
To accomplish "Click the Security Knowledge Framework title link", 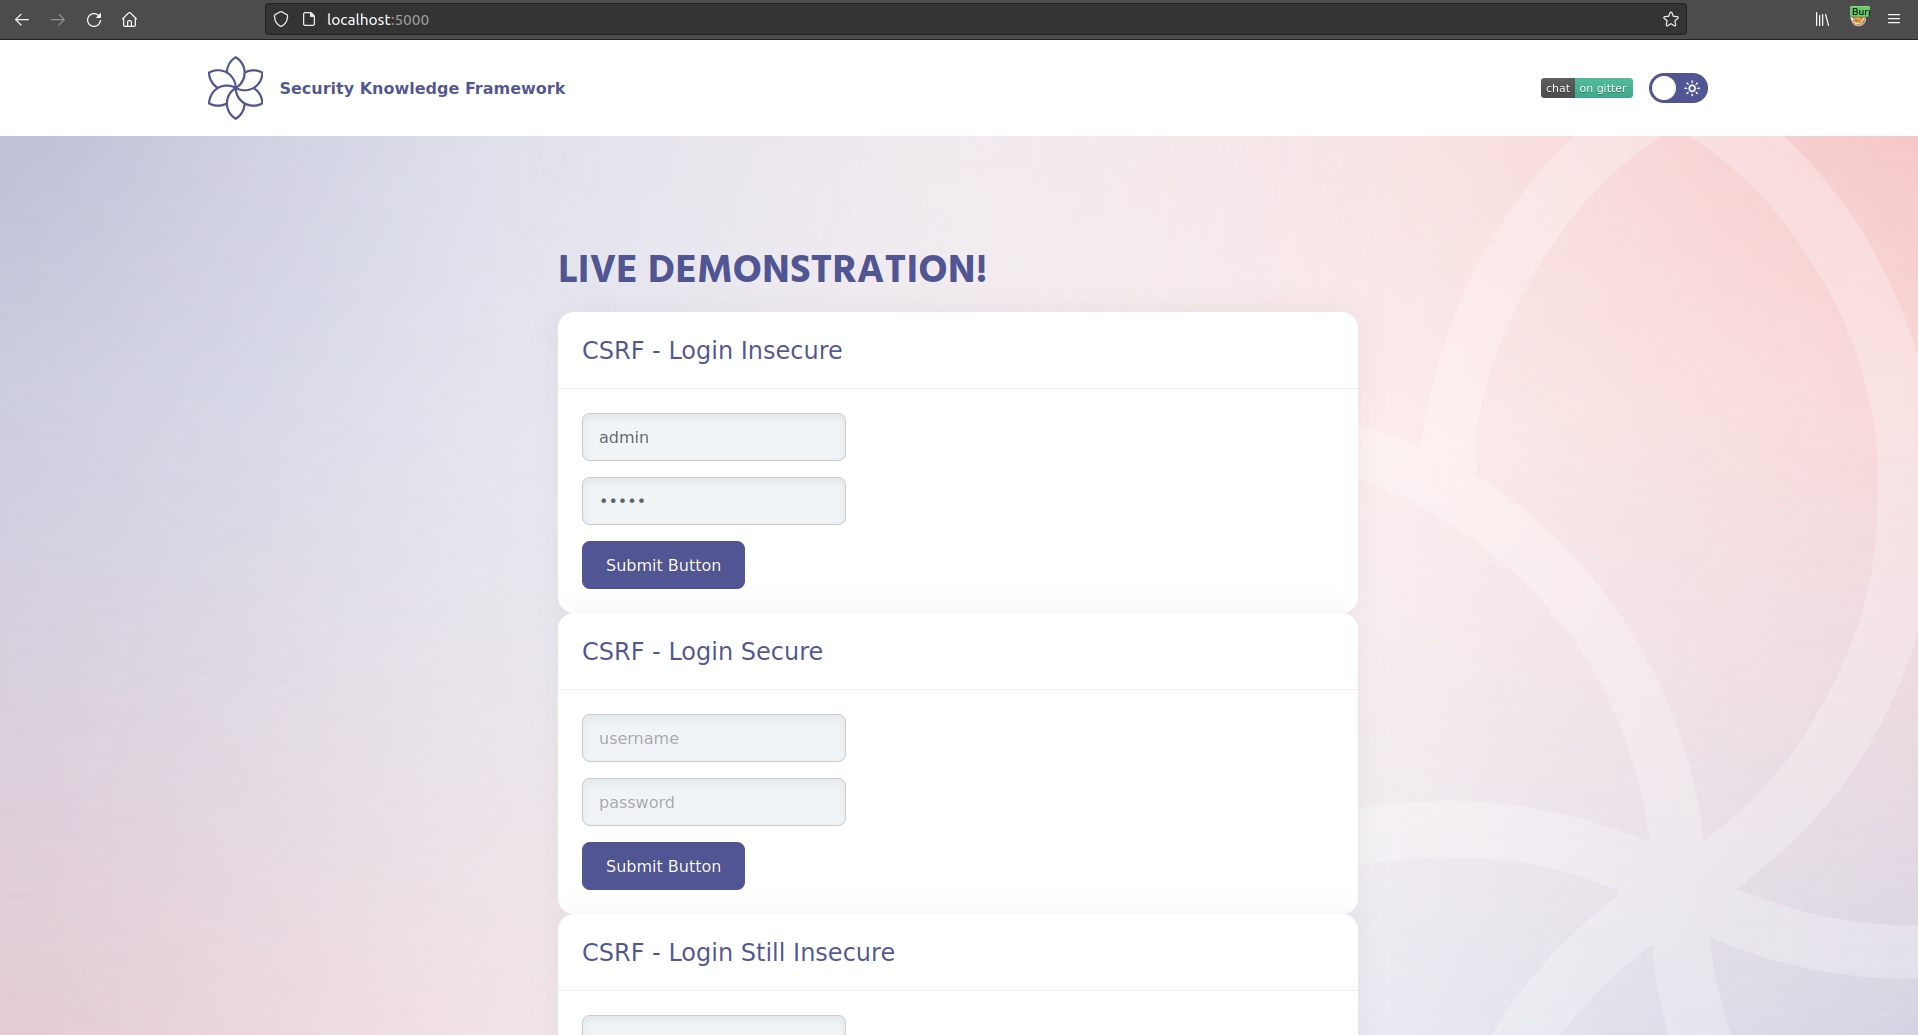I will point(422,88).
